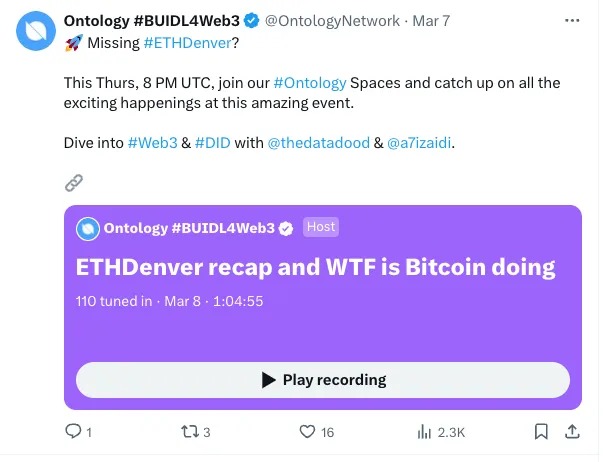
Task: Click the reply speech bubble icon
Action: [73, 432]
